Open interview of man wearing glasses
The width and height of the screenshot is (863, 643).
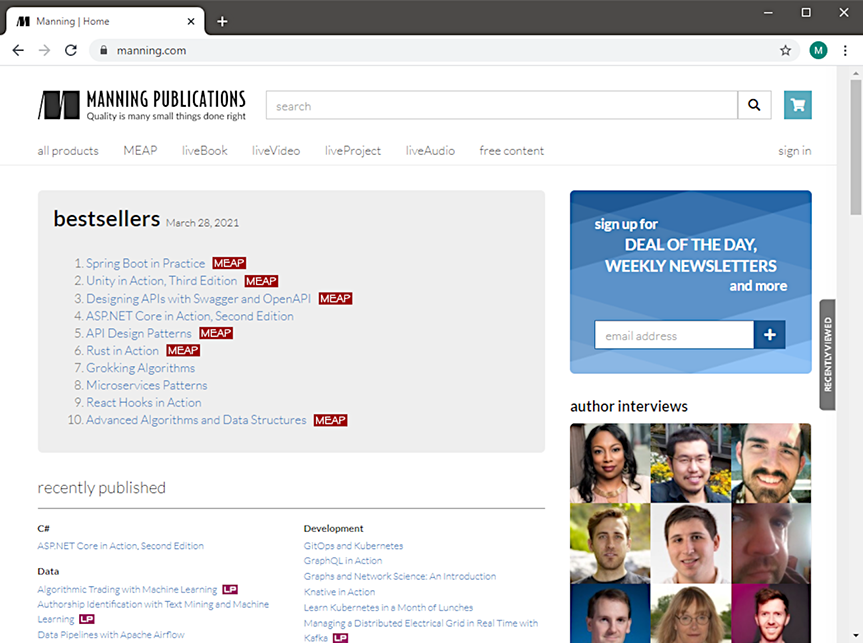click(x=691, y=463)
